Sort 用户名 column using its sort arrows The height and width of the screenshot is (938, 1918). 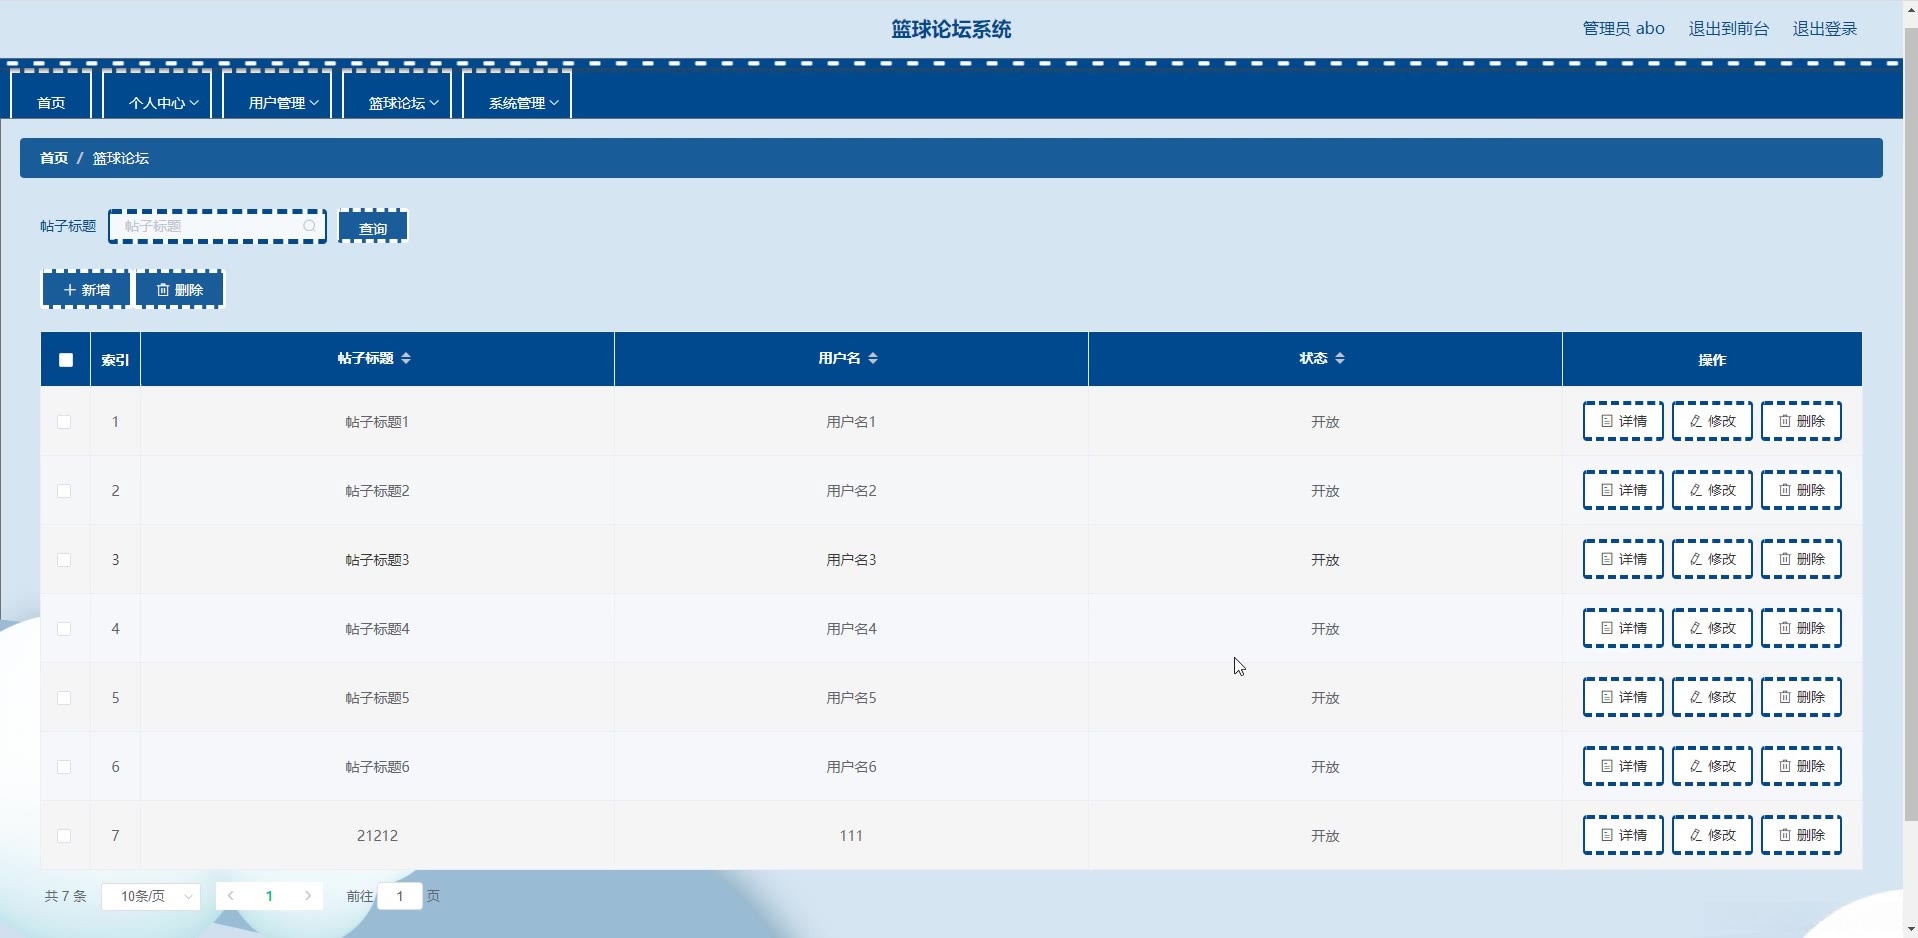click(873, 358)
